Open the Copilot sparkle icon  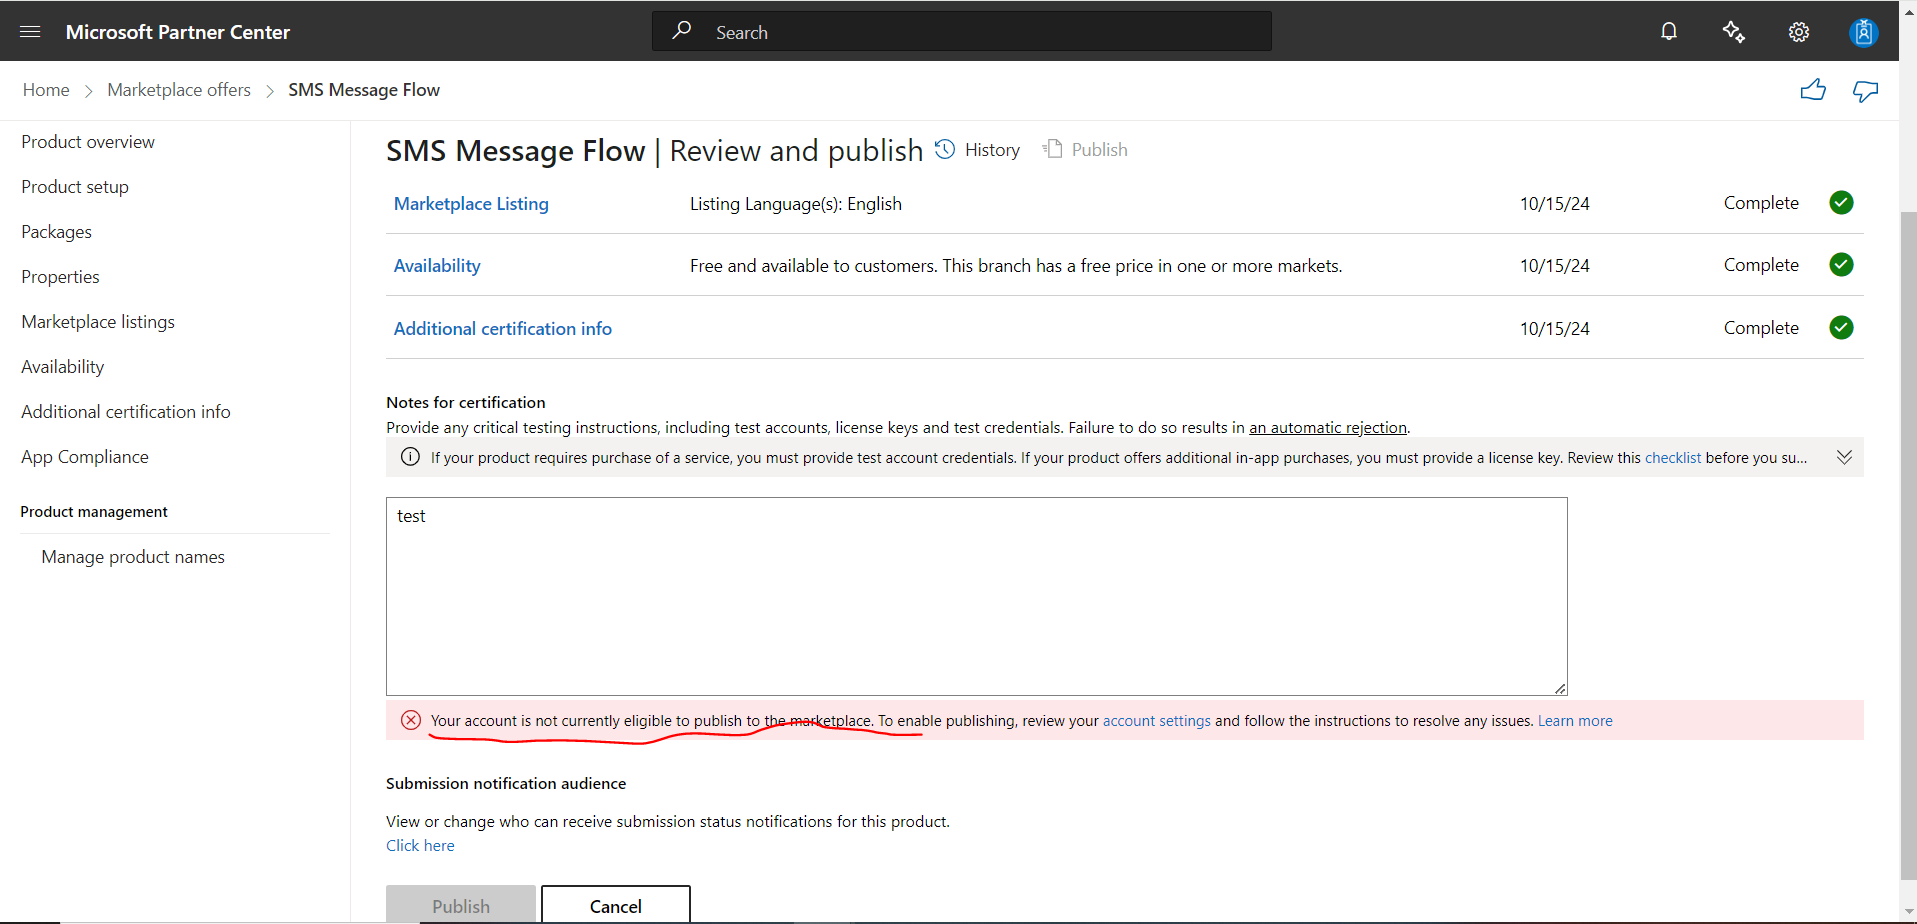pos(1734,31)
